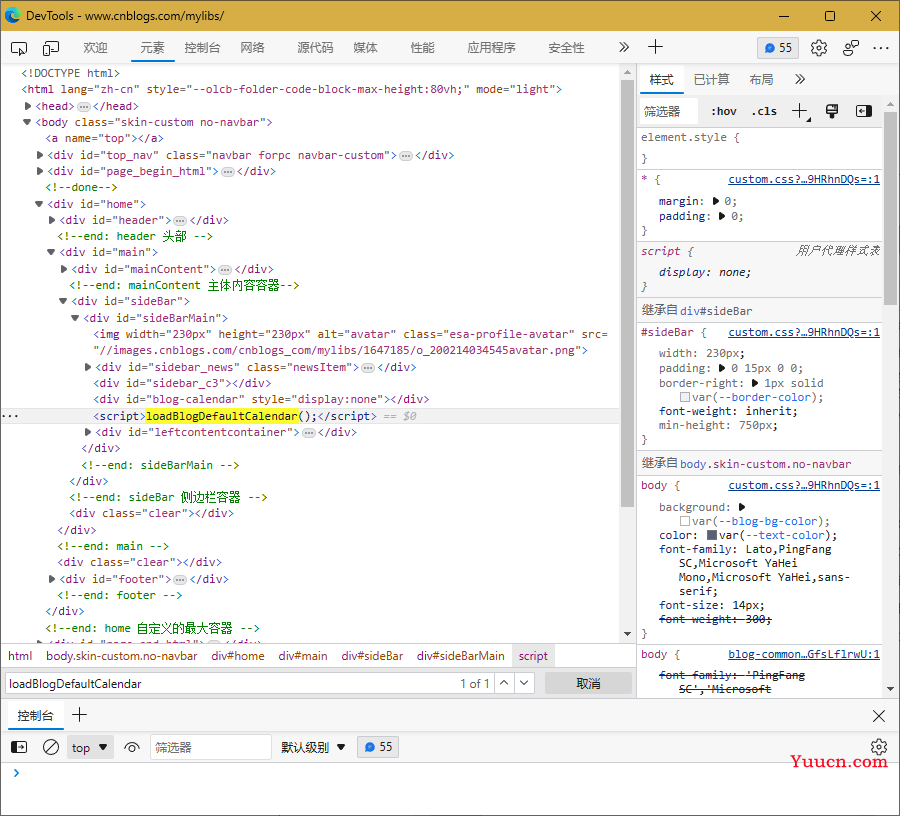Show the console sidebar icon
Screen dimensions: 900x816
pos(19,747)
